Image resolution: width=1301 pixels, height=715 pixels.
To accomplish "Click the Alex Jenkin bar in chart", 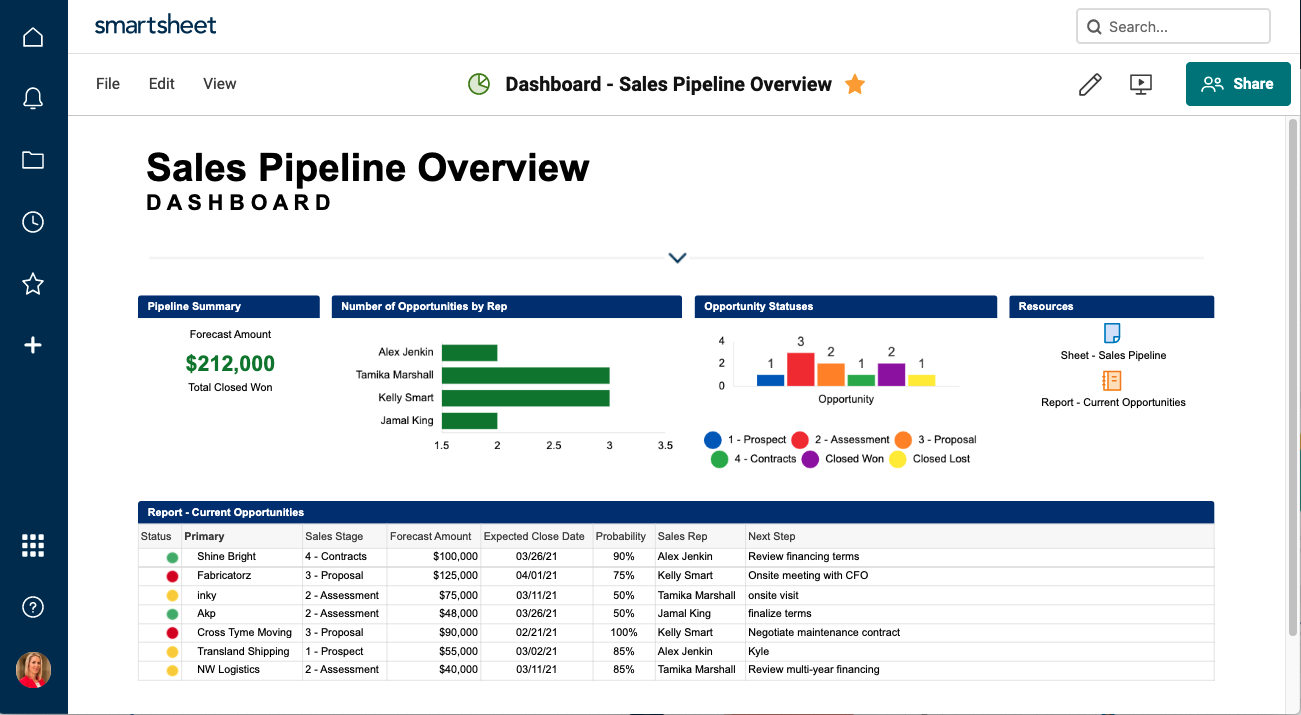I will pyautogui.click(x=470, y=352).
